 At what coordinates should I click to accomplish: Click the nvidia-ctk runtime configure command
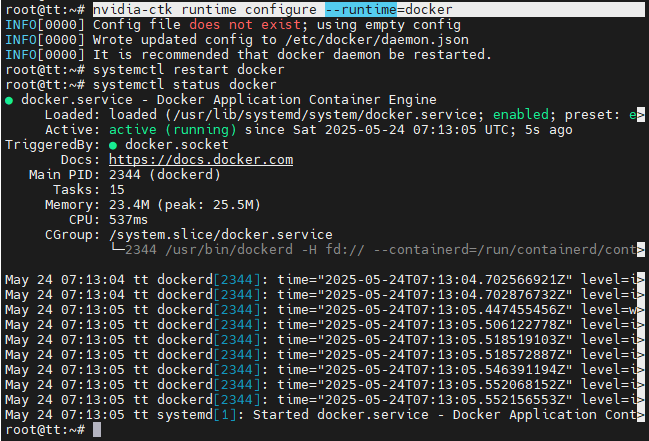[x=272, y=10]
